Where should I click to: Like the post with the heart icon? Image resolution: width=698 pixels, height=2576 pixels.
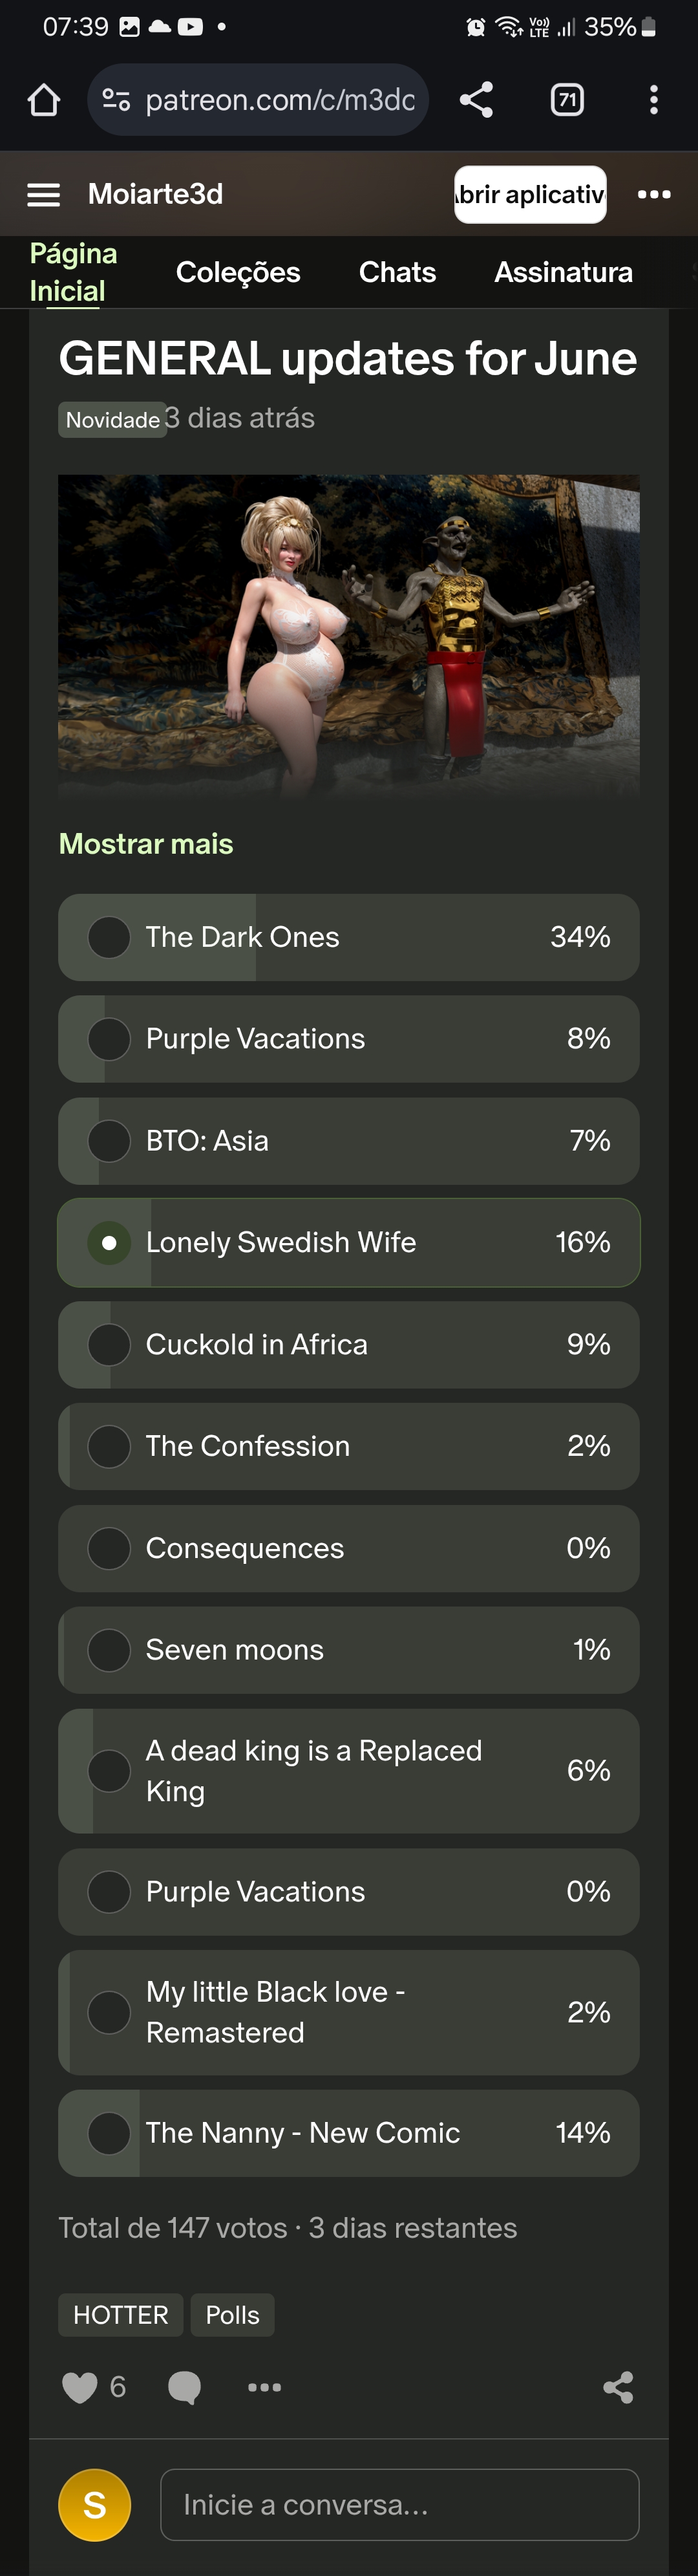(x=79, y=2387)
